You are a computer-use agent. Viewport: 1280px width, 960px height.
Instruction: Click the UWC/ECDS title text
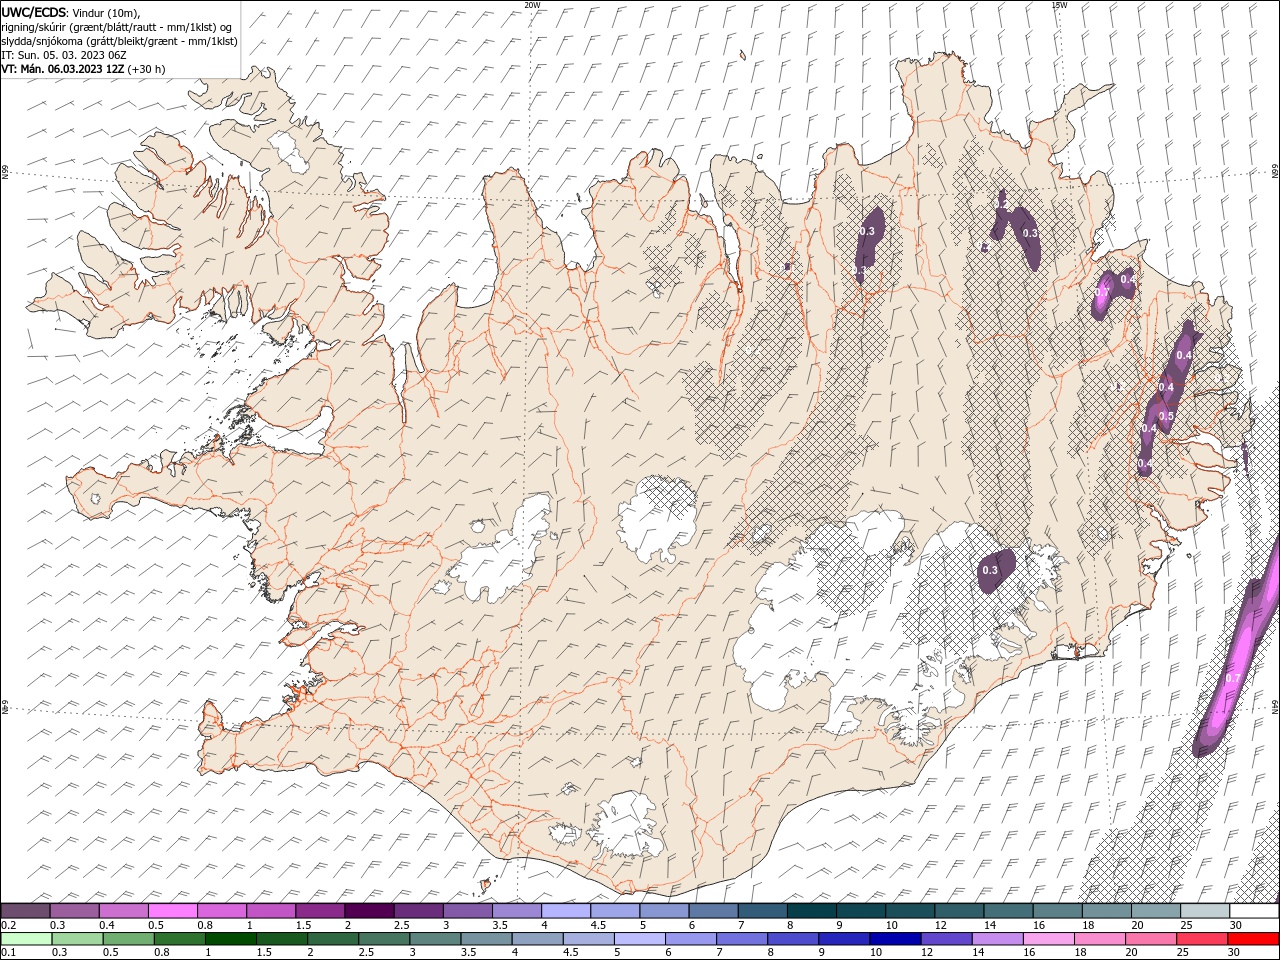tap(32, 11)
